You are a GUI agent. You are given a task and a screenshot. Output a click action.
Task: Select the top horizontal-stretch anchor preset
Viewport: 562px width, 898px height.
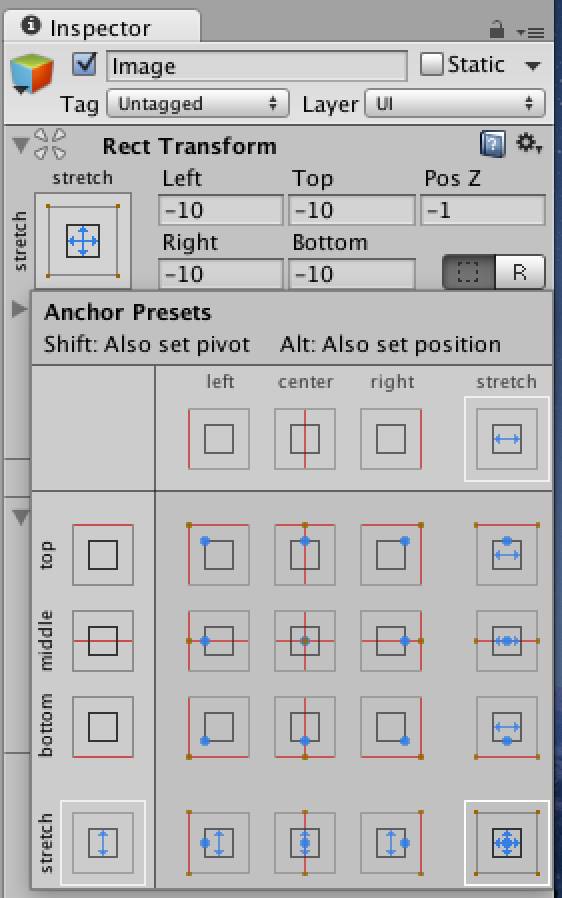click(506, 554)
